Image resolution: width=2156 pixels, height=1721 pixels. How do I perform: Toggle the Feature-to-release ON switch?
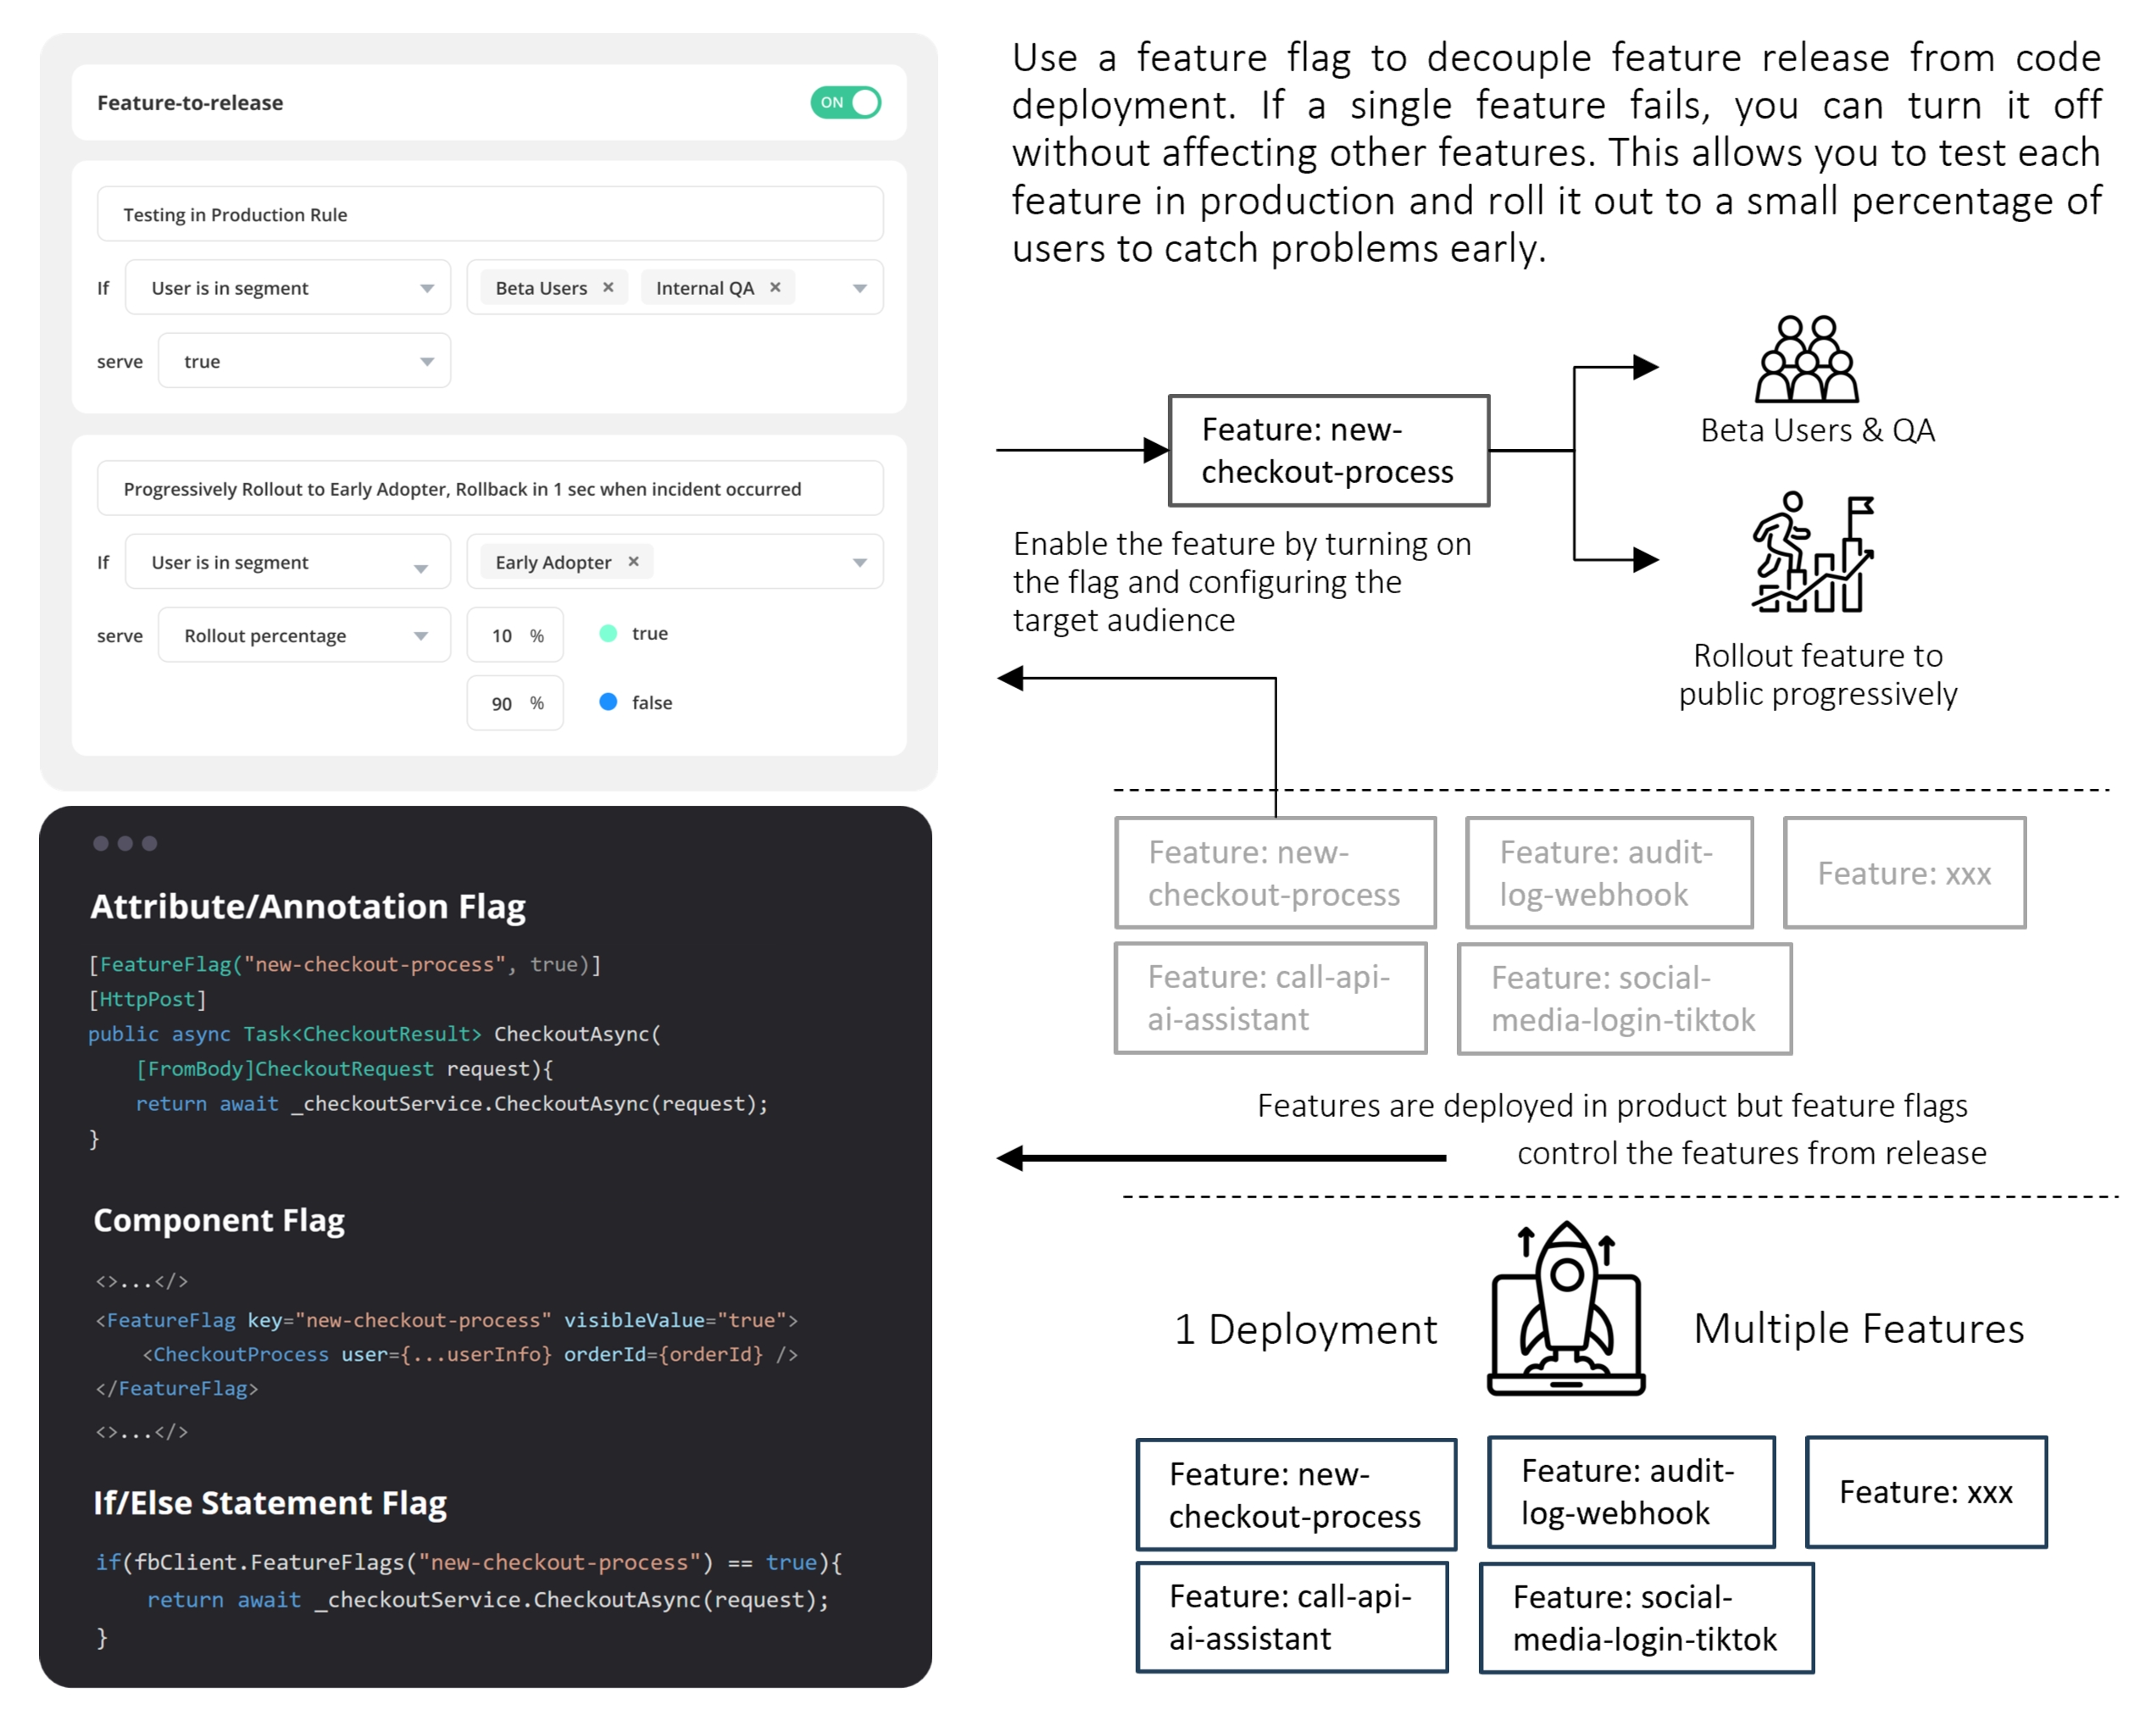click(845, 102)
